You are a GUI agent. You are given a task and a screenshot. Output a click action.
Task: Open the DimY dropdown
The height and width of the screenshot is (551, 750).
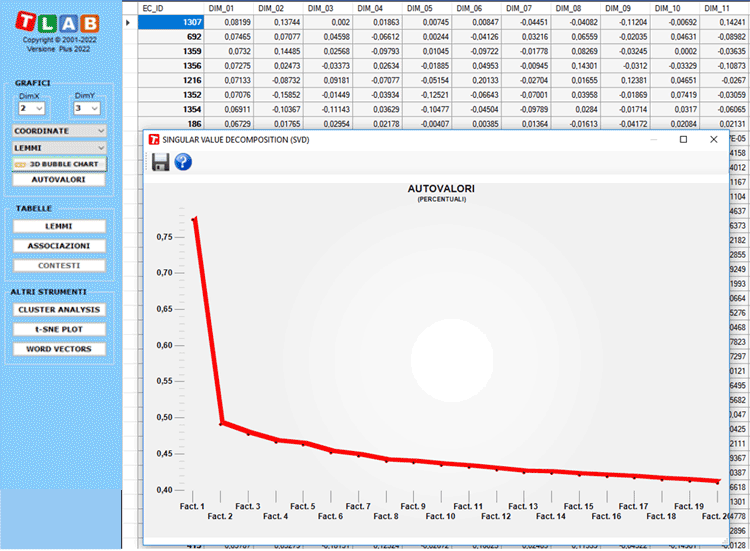coord(87,109)
